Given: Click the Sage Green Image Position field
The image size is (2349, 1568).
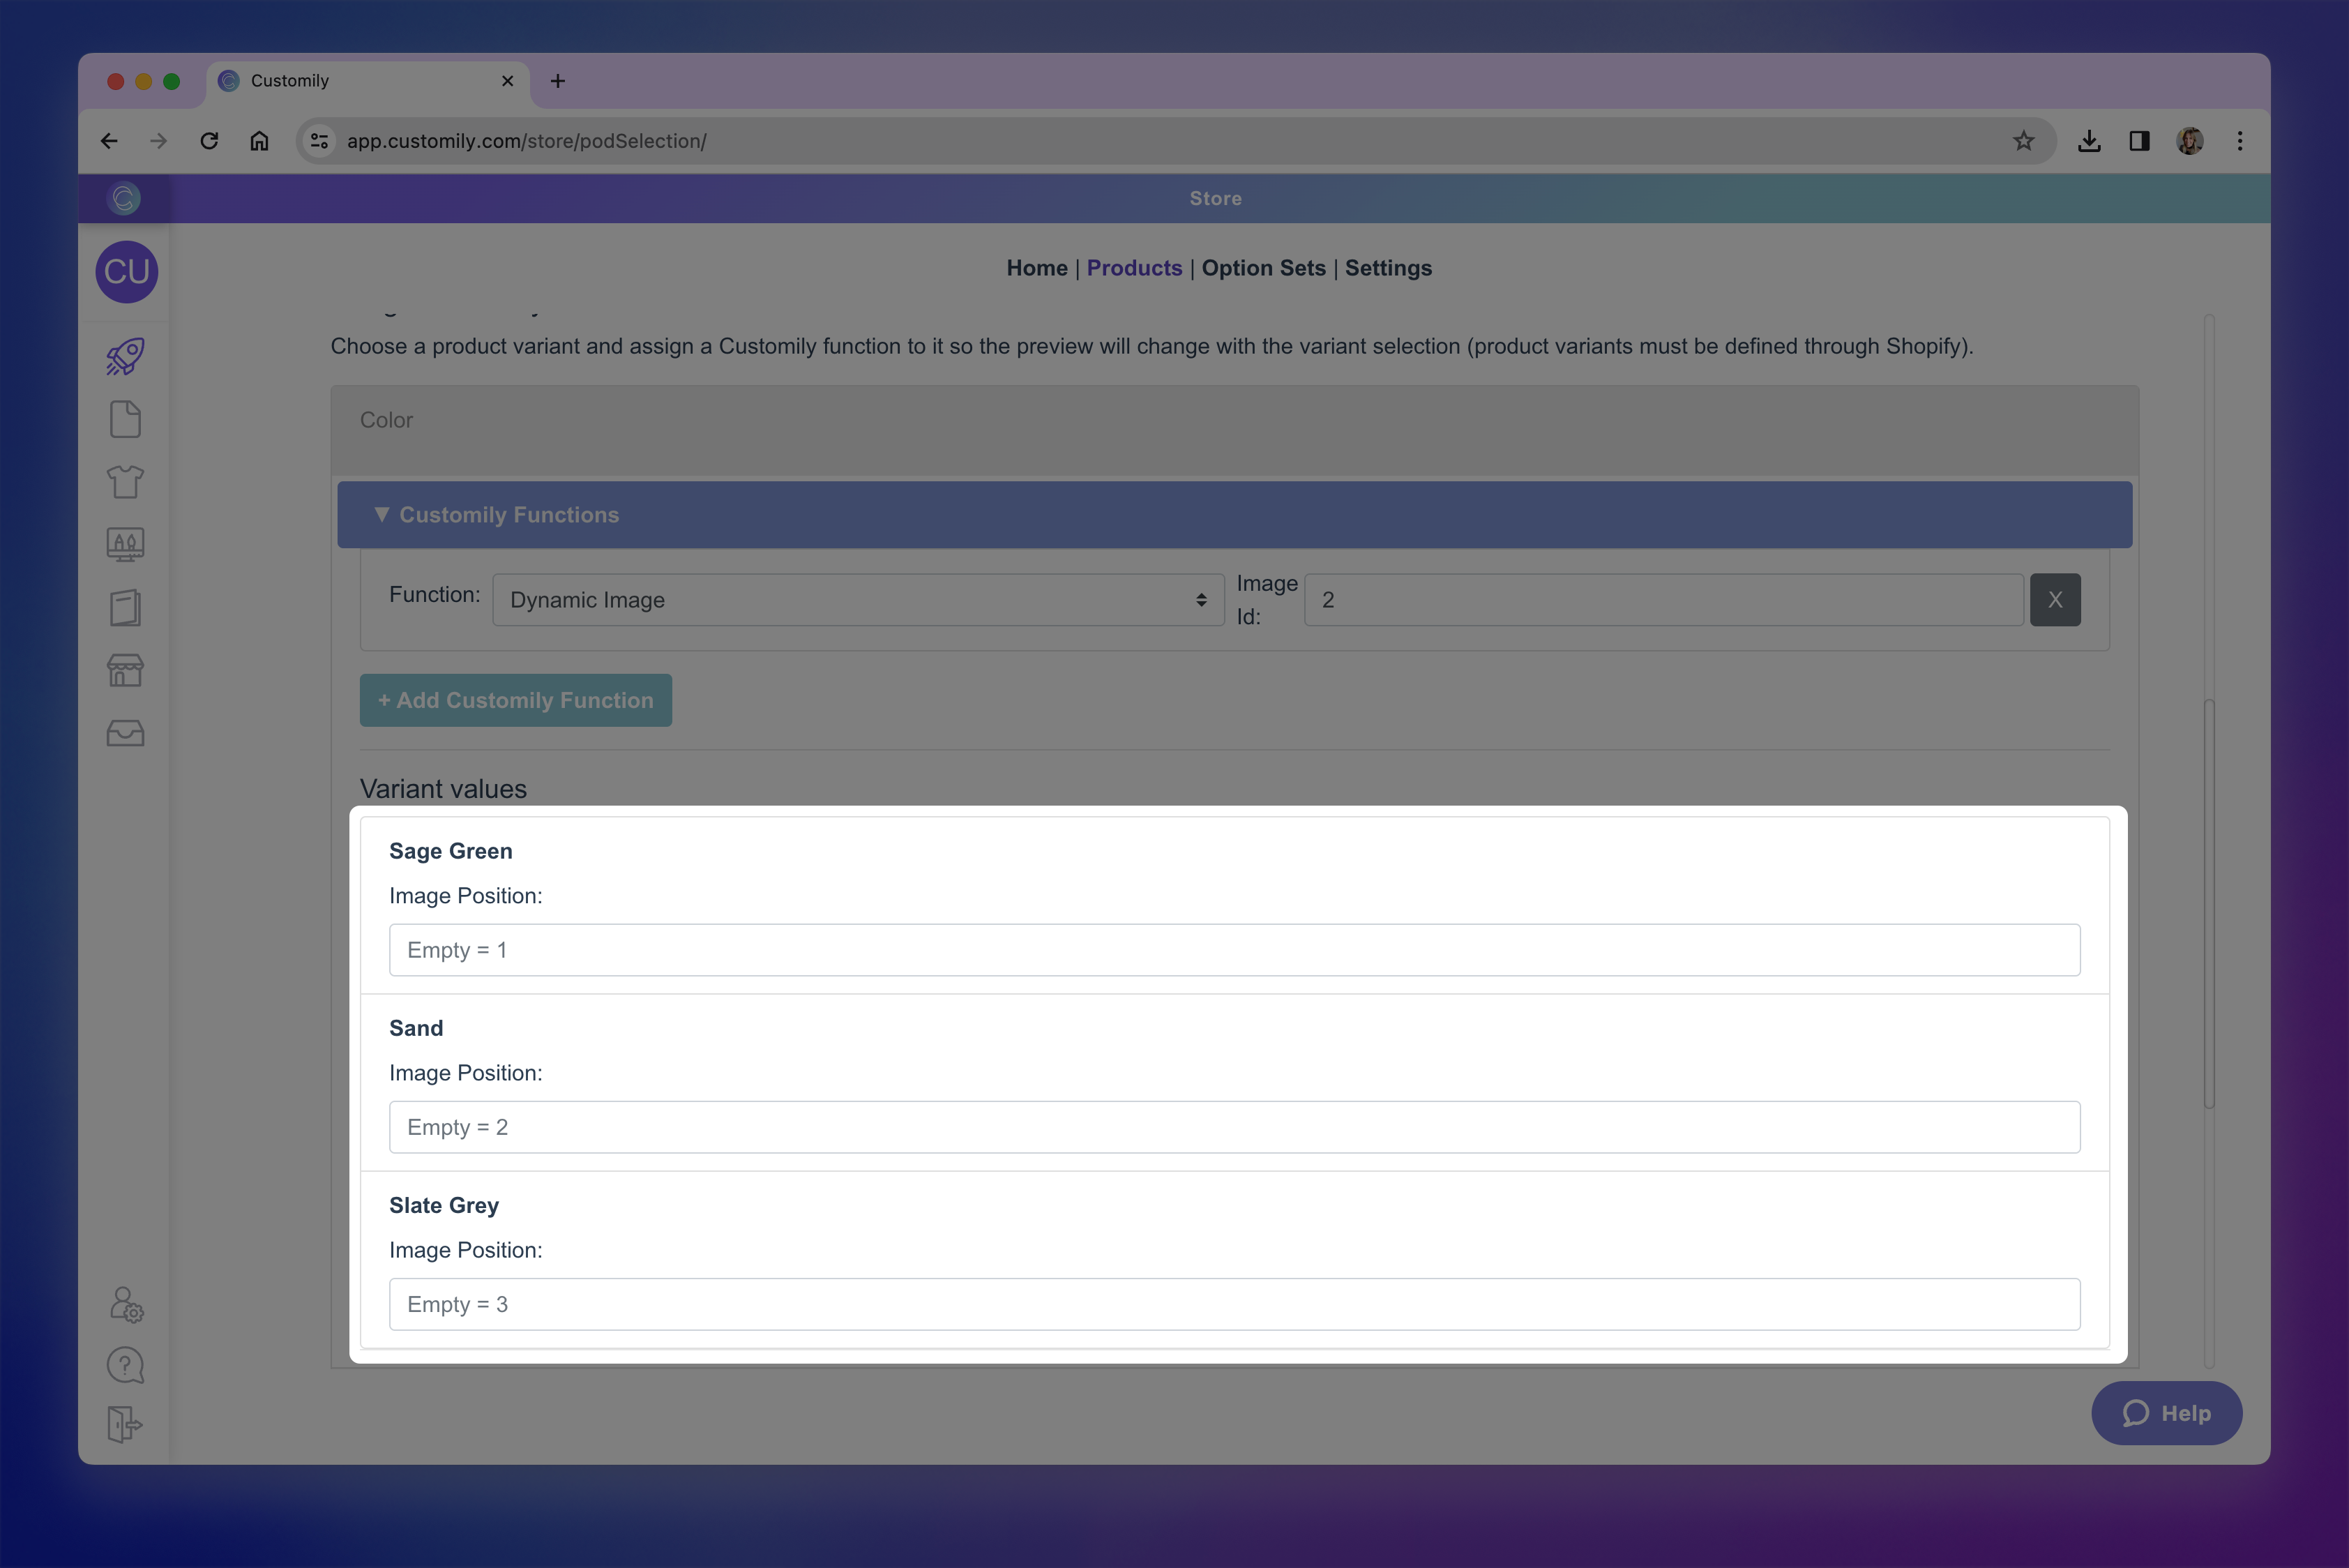Looking at the screenshot, I should coord(1234,950).
